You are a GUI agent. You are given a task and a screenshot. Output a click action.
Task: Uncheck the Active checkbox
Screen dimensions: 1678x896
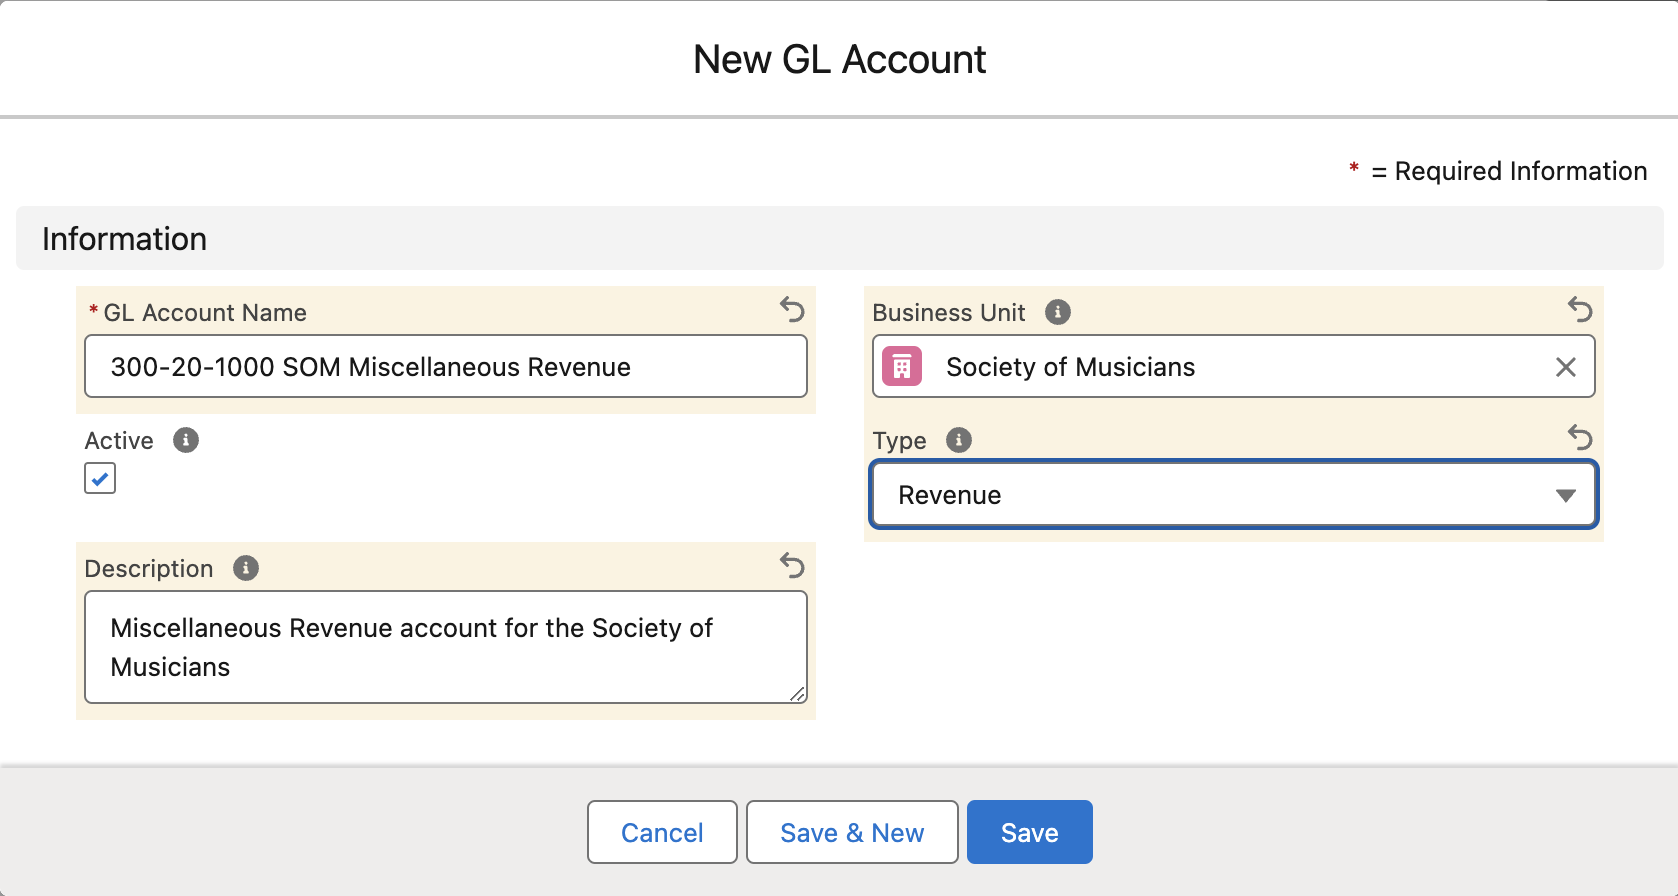pyautogui.click(x=100, y=478)
